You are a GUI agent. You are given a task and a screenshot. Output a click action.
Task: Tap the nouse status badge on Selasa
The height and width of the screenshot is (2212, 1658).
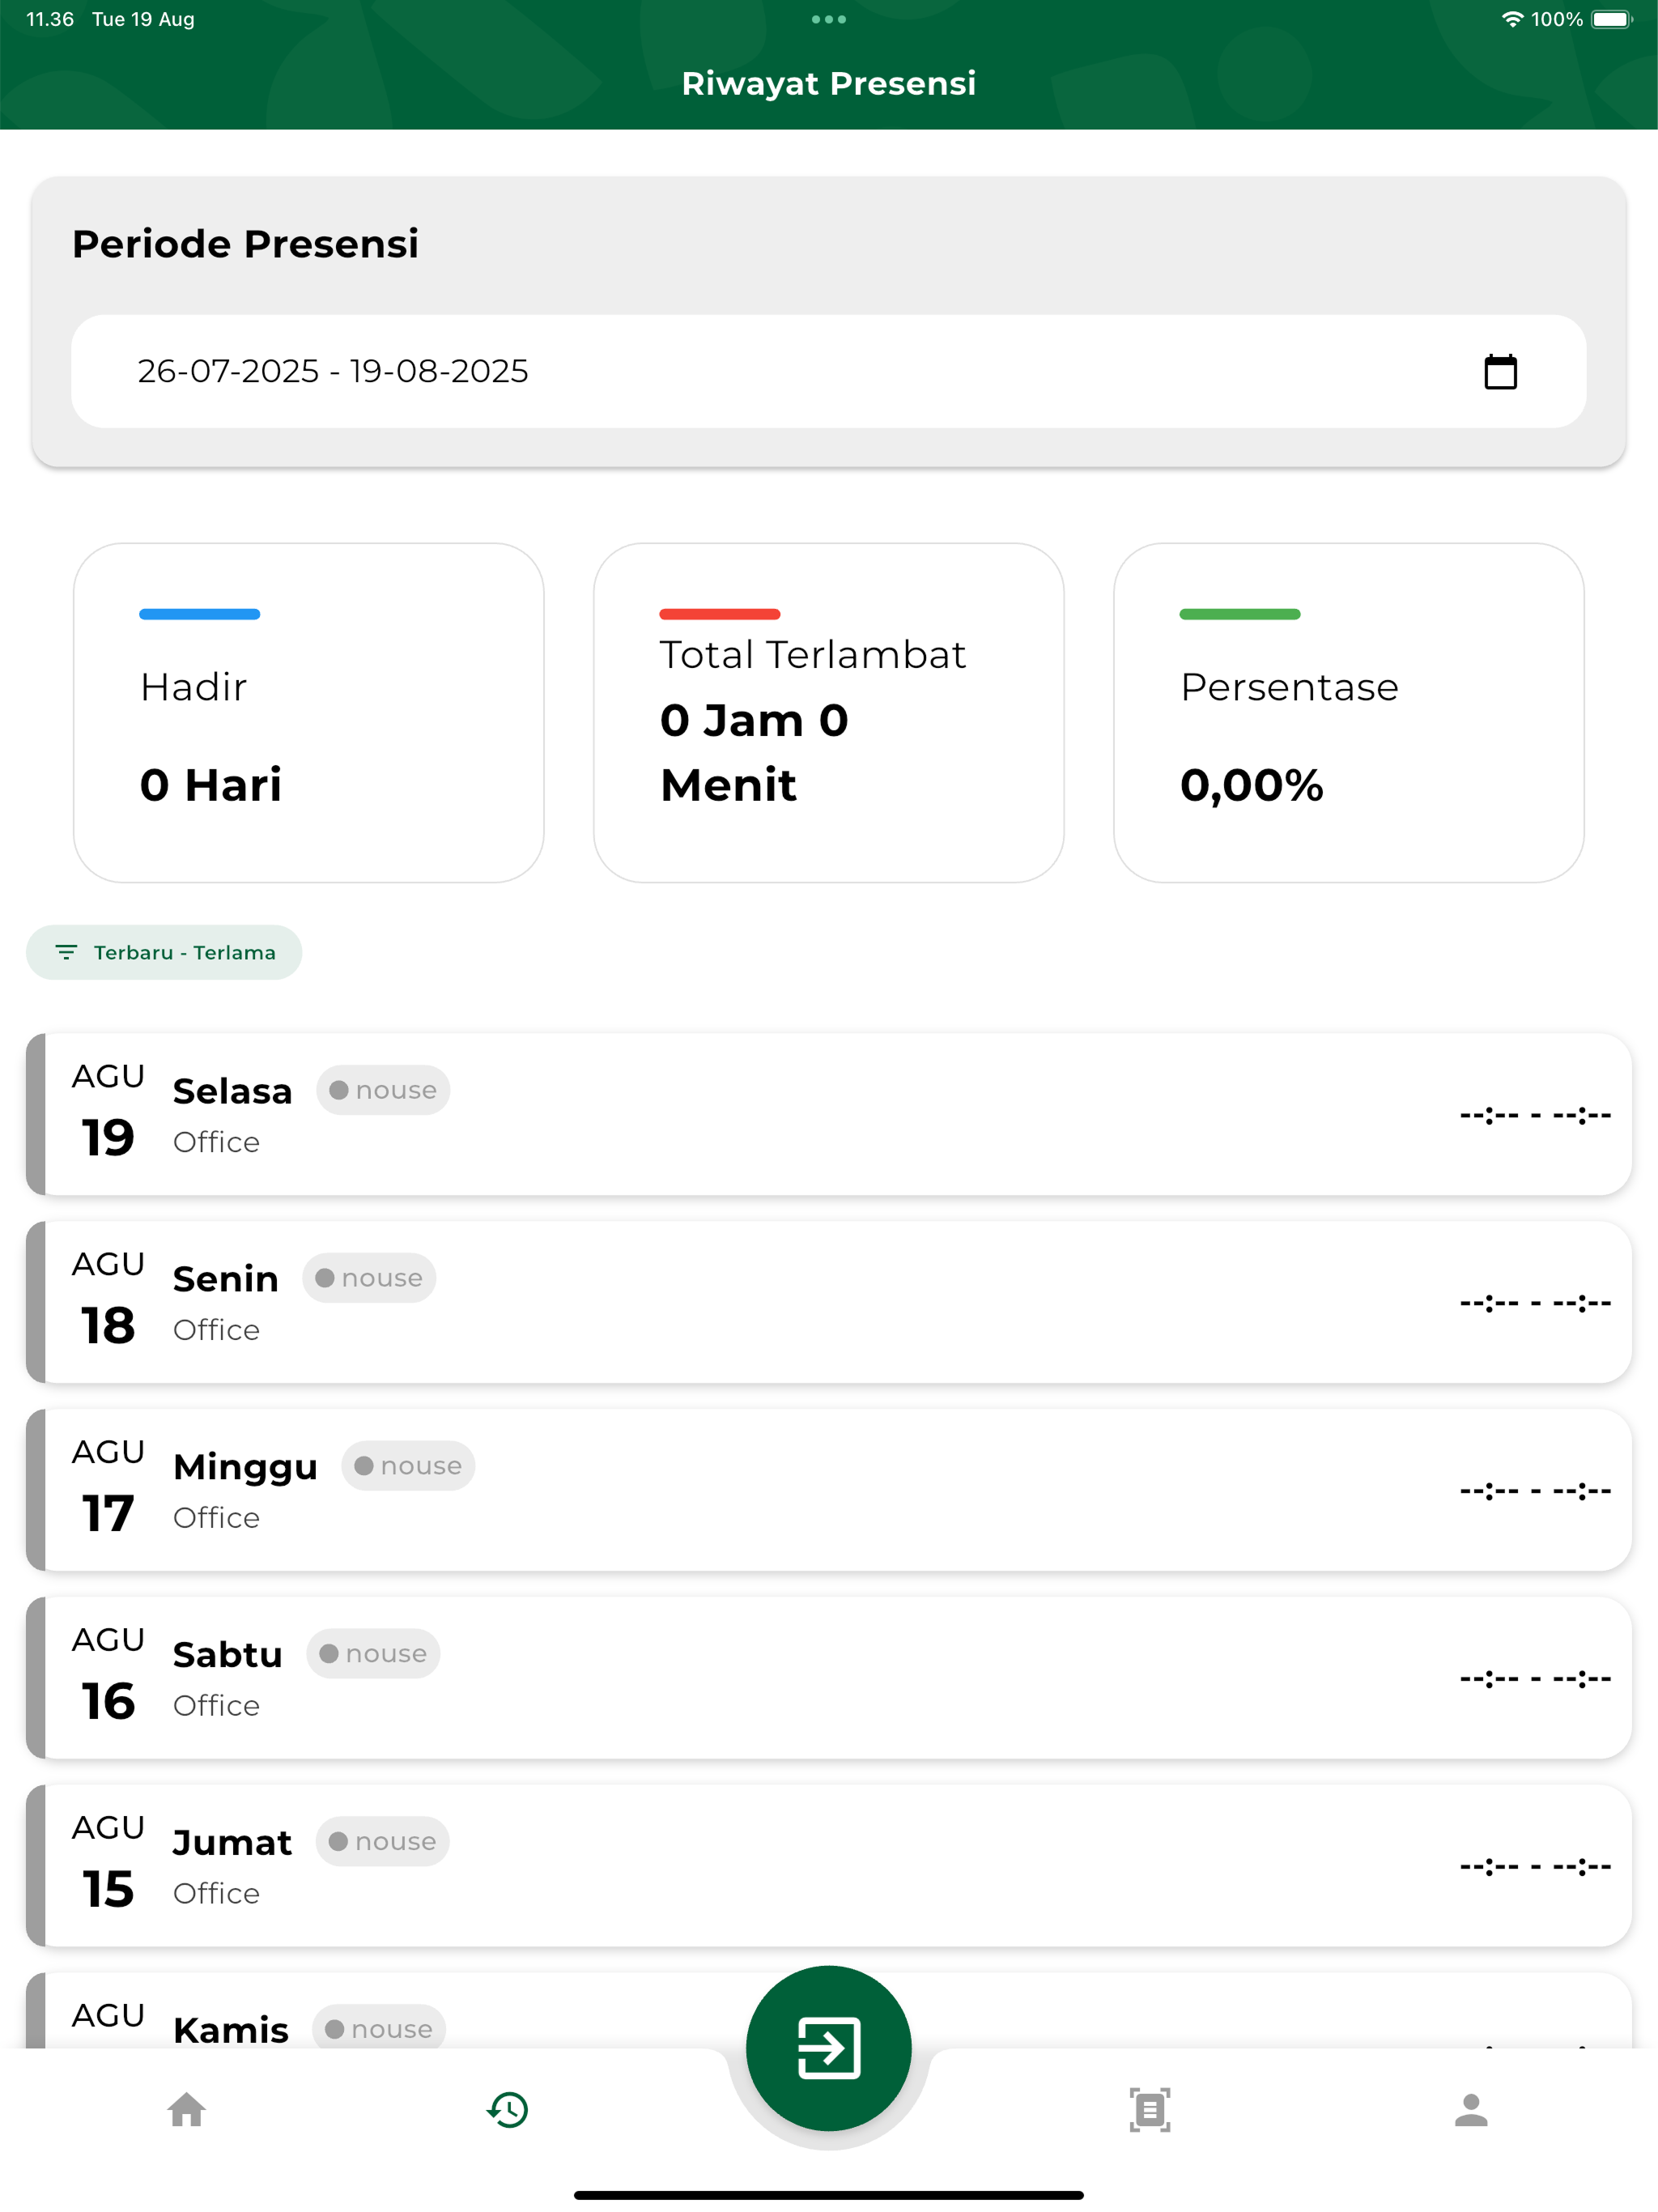click(x=383, y=1090)
